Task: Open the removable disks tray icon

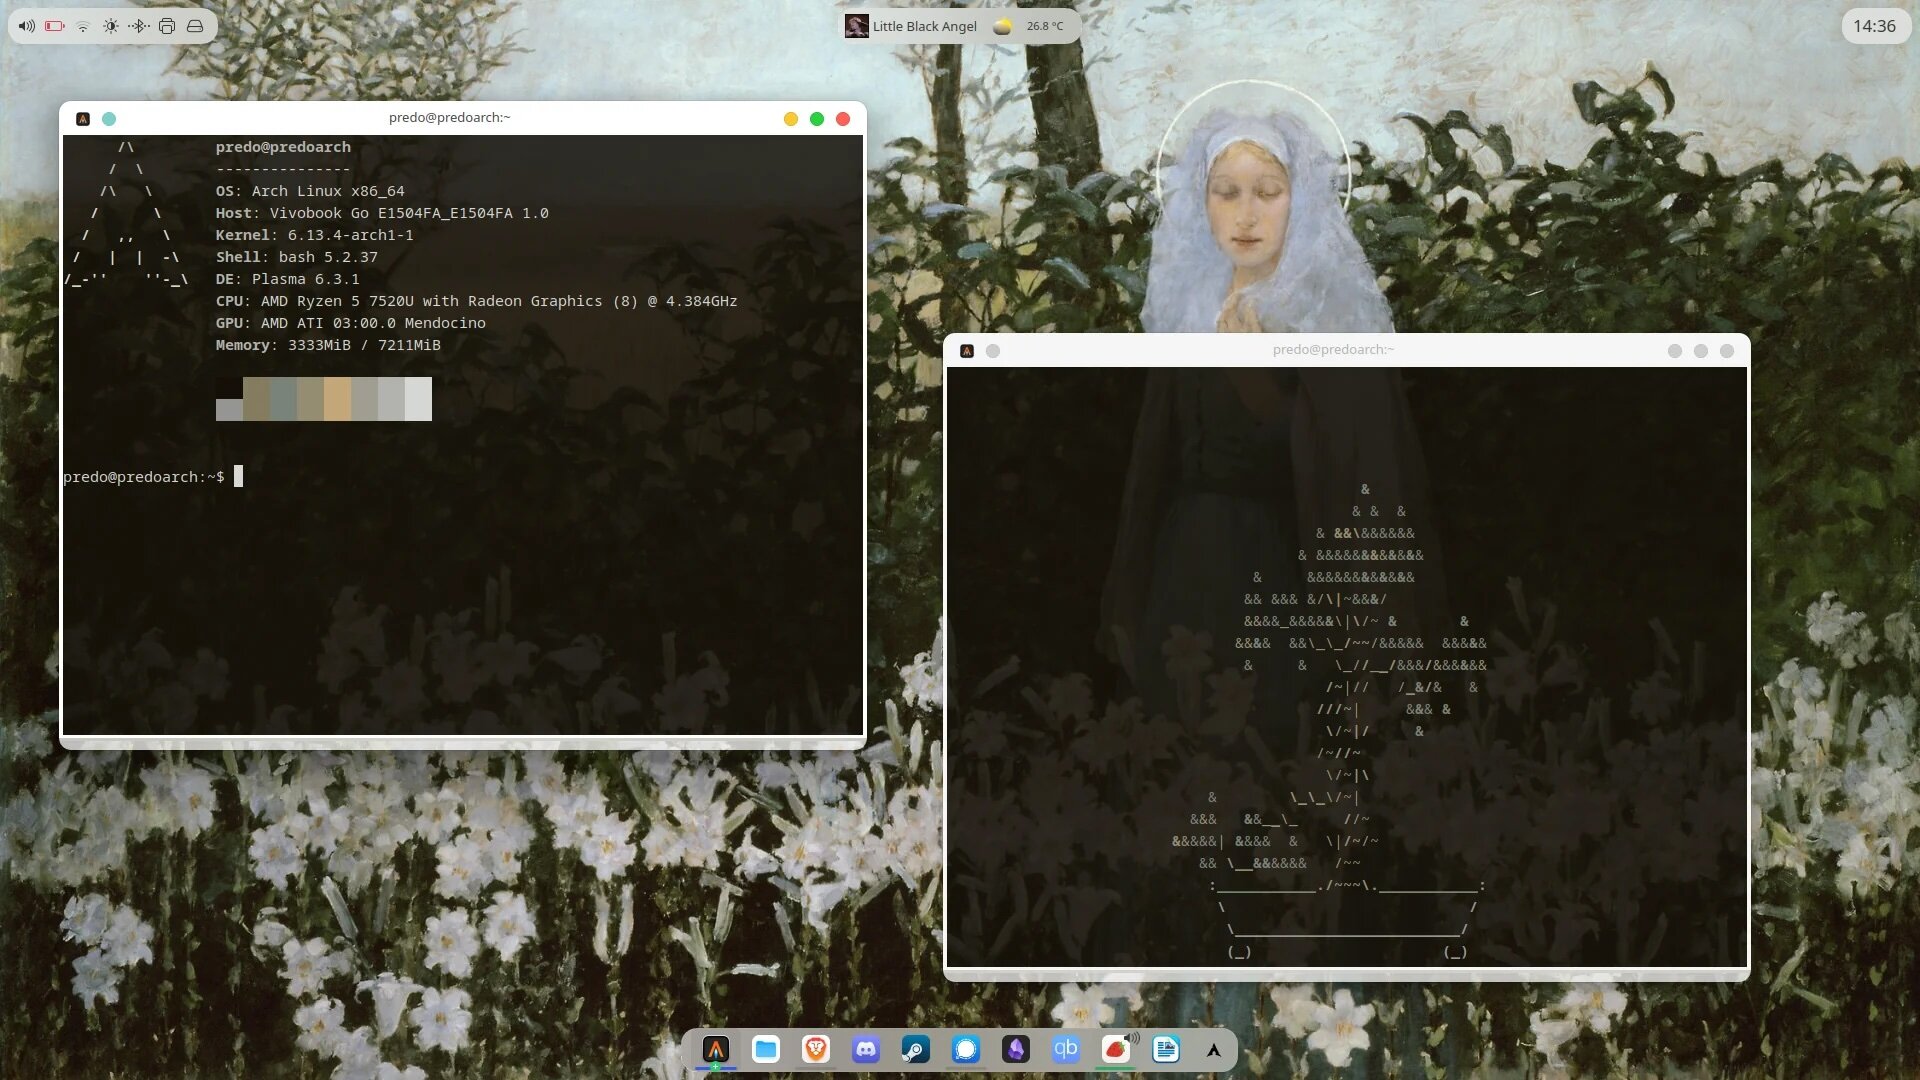Action: pyautogui.click(x=195, y=26)
